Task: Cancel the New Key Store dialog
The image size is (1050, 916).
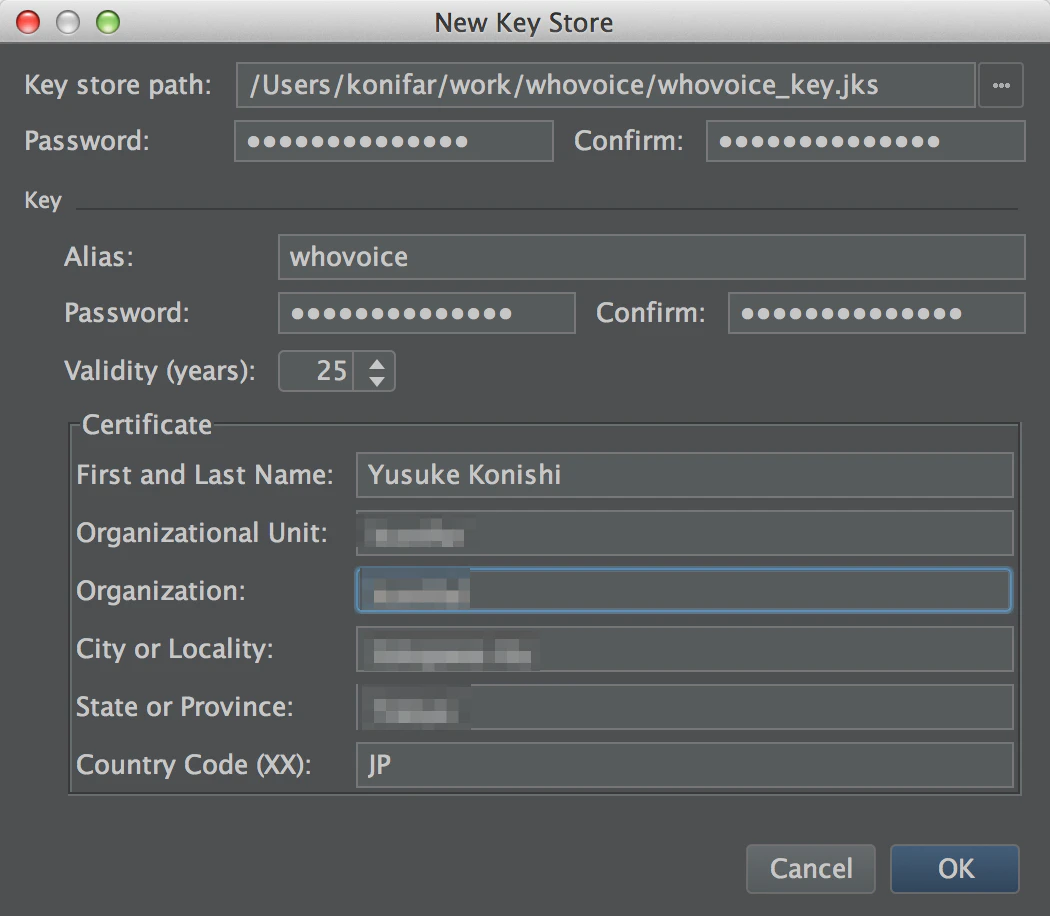Action: click(811, 868)
